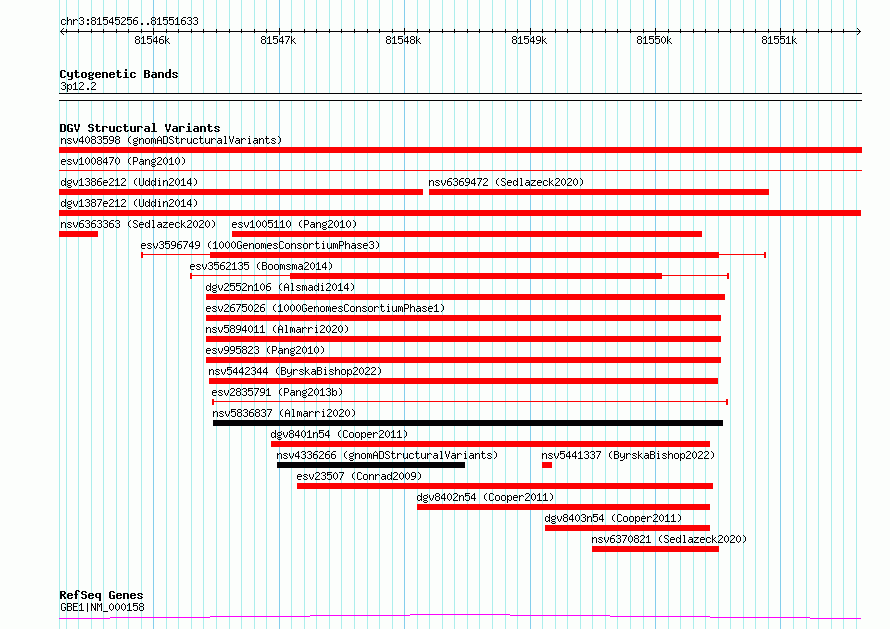890x629 pixels.
Task: Open nsv5894011 (Almarri2020) variant label
Action: coord(277,329)
